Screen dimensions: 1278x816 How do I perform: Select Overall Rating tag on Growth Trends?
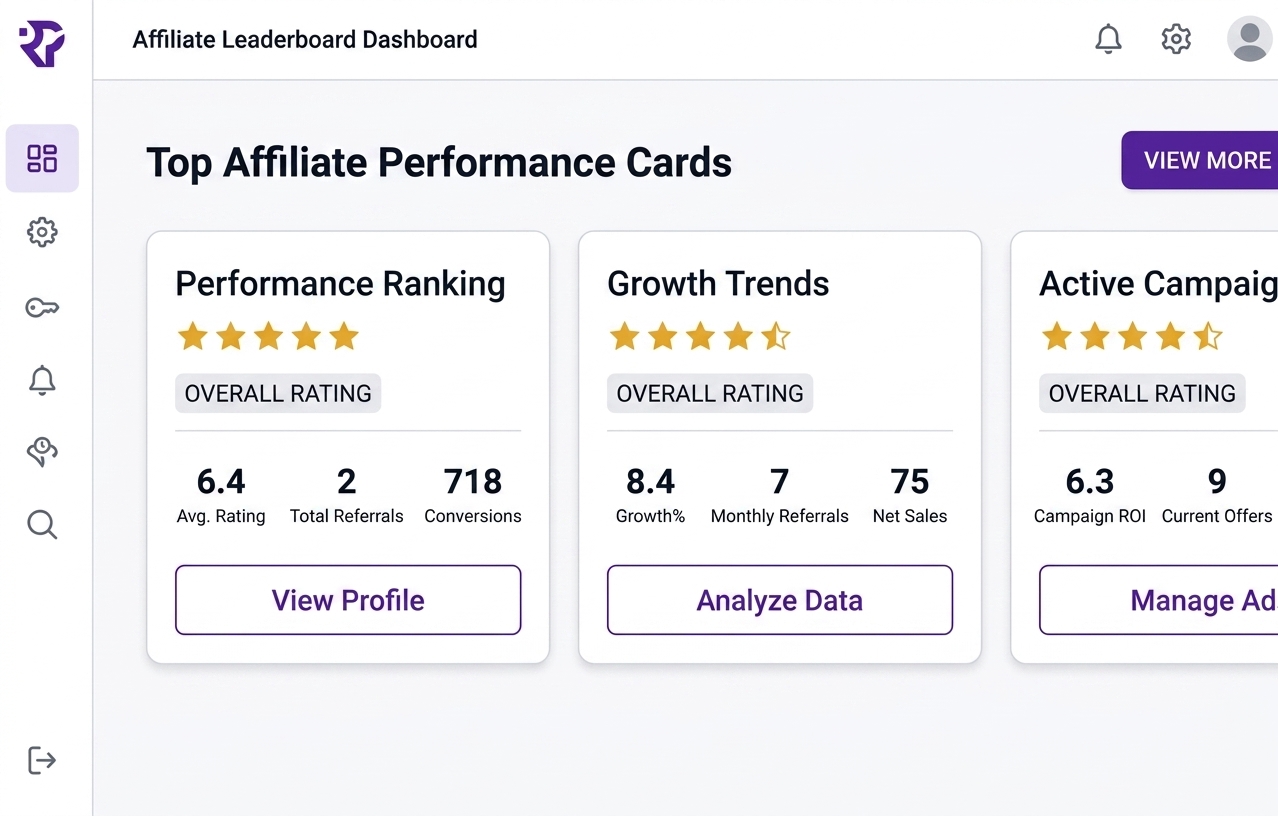coord(710,393)
